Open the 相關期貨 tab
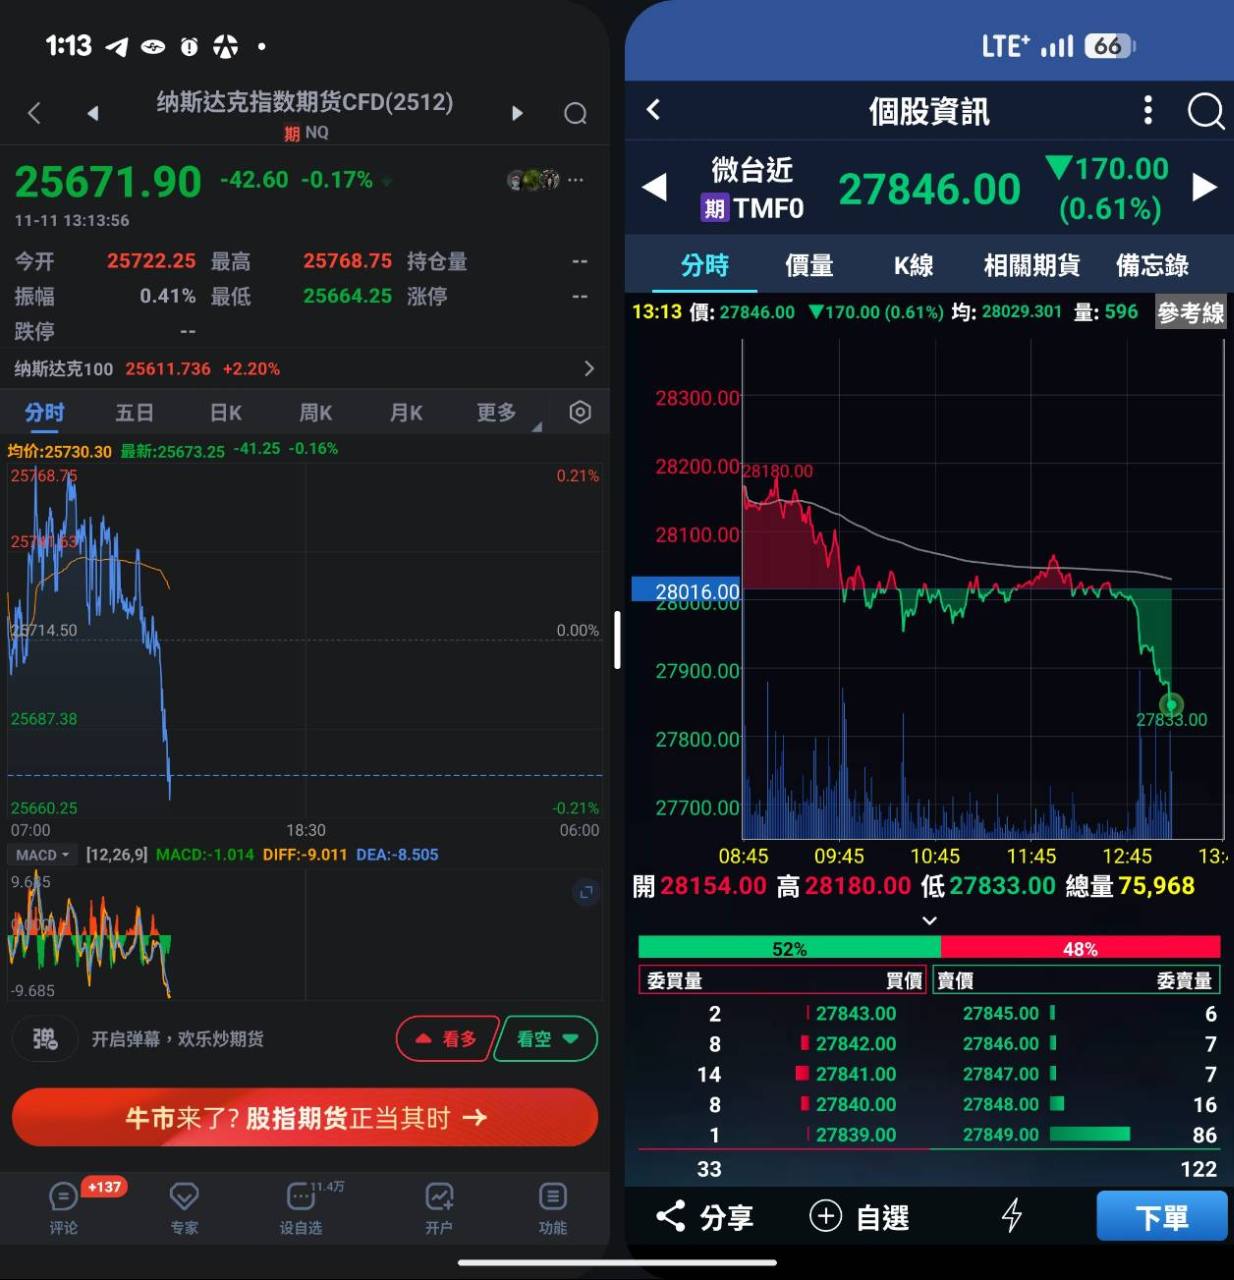The width and height of the screenshot is (1234, 1280). (1033, 266)
